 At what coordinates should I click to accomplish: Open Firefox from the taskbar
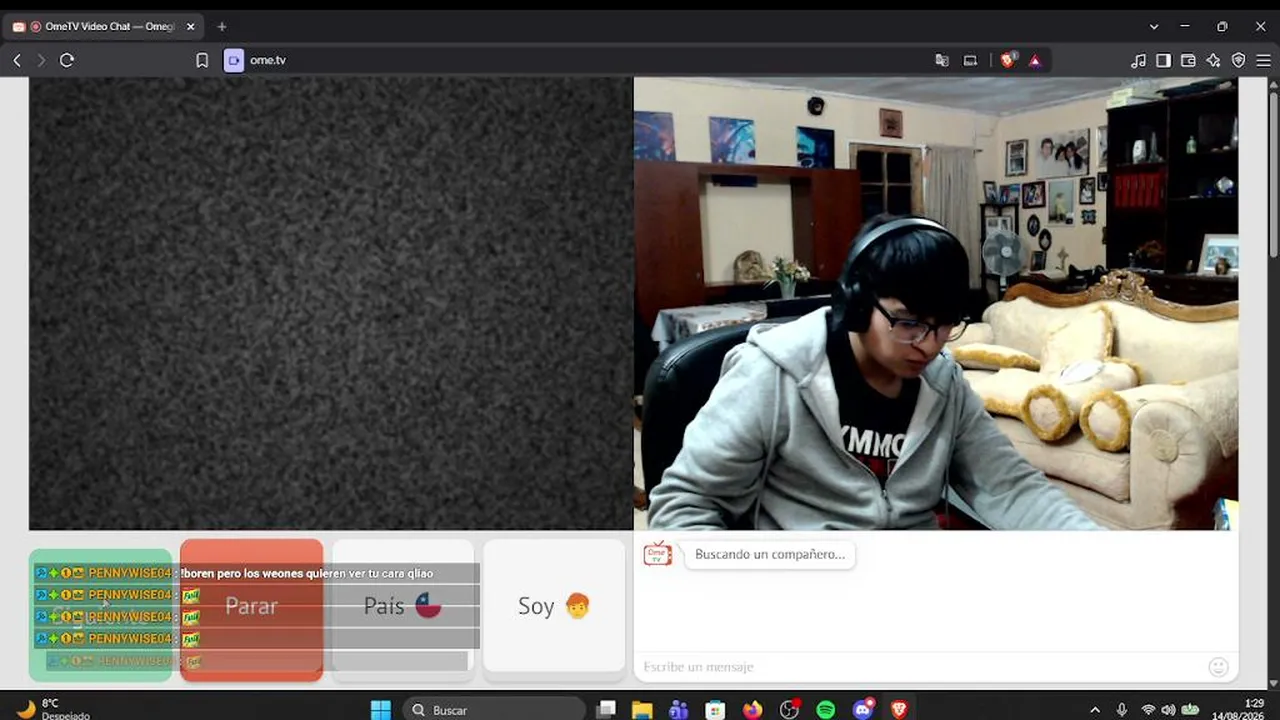point(752,710)
